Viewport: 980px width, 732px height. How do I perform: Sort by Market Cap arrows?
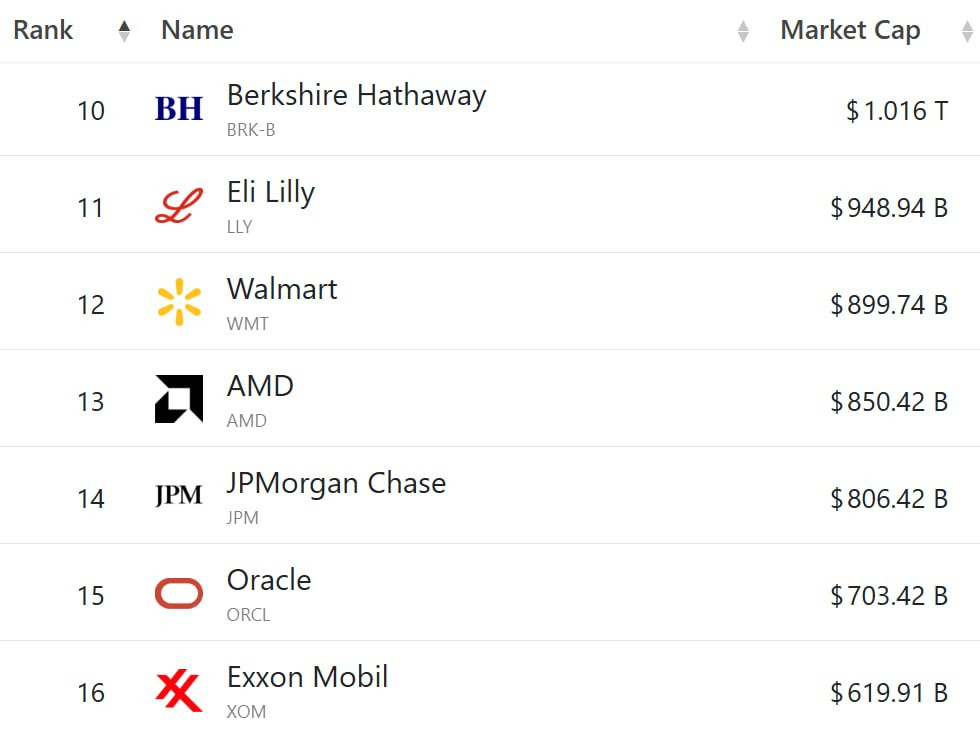click(x=967, y=31)
